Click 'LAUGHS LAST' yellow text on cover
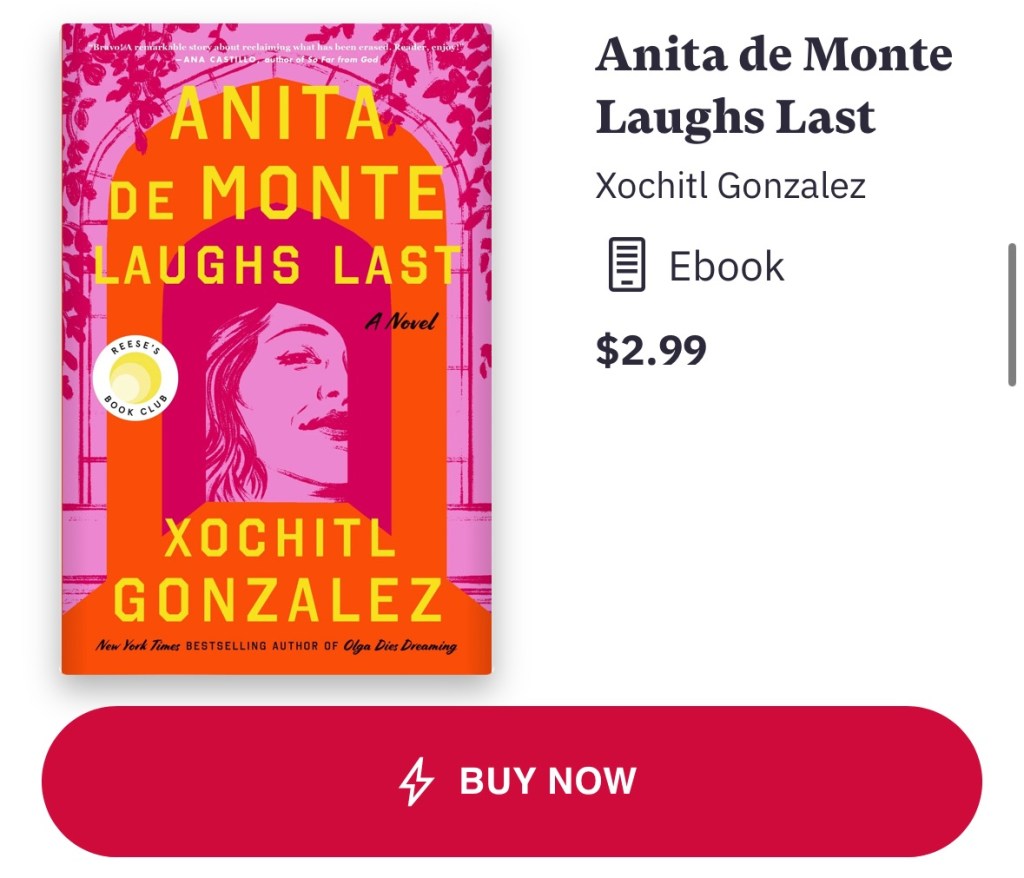The image size is (1024, 878). pos(278,266)
